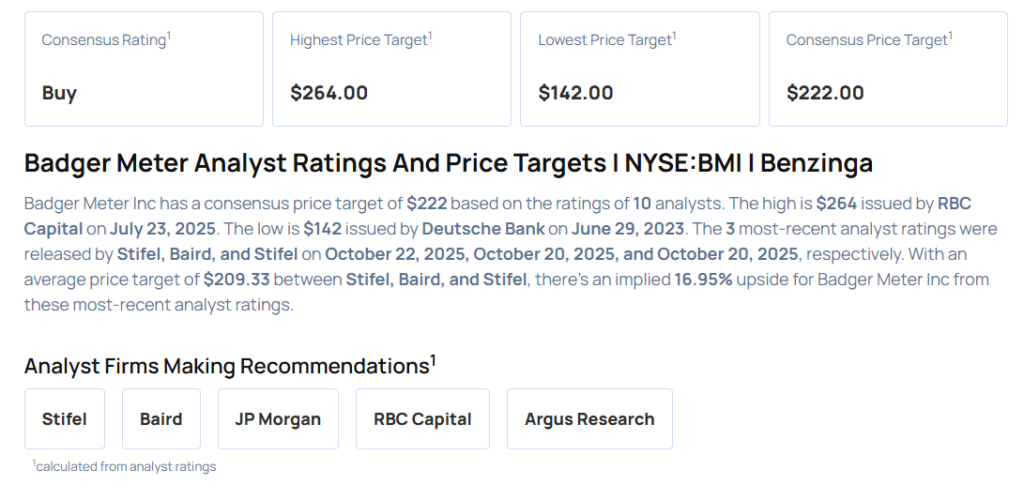
Task: Open the Argus Research firm button
Action: (589, 419)
